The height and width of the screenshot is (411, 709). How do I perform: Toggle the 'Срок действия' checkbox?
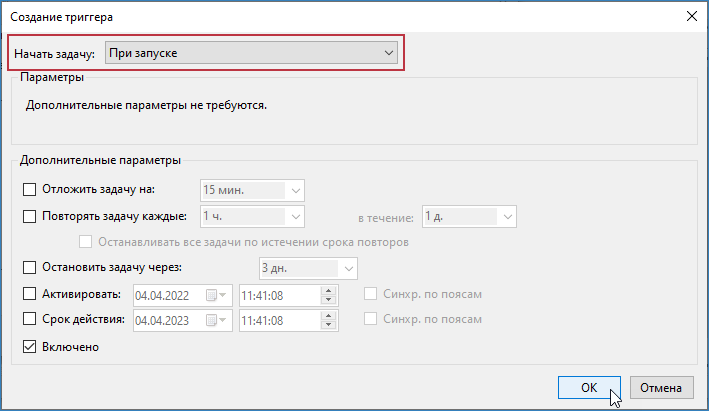point(28,320)
